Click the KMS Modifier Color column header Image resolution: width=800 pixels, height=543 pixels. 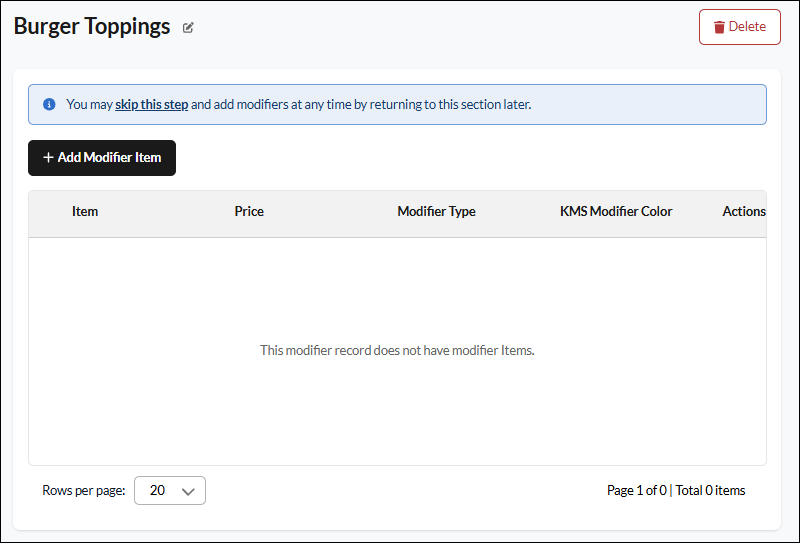click(616, 211)
